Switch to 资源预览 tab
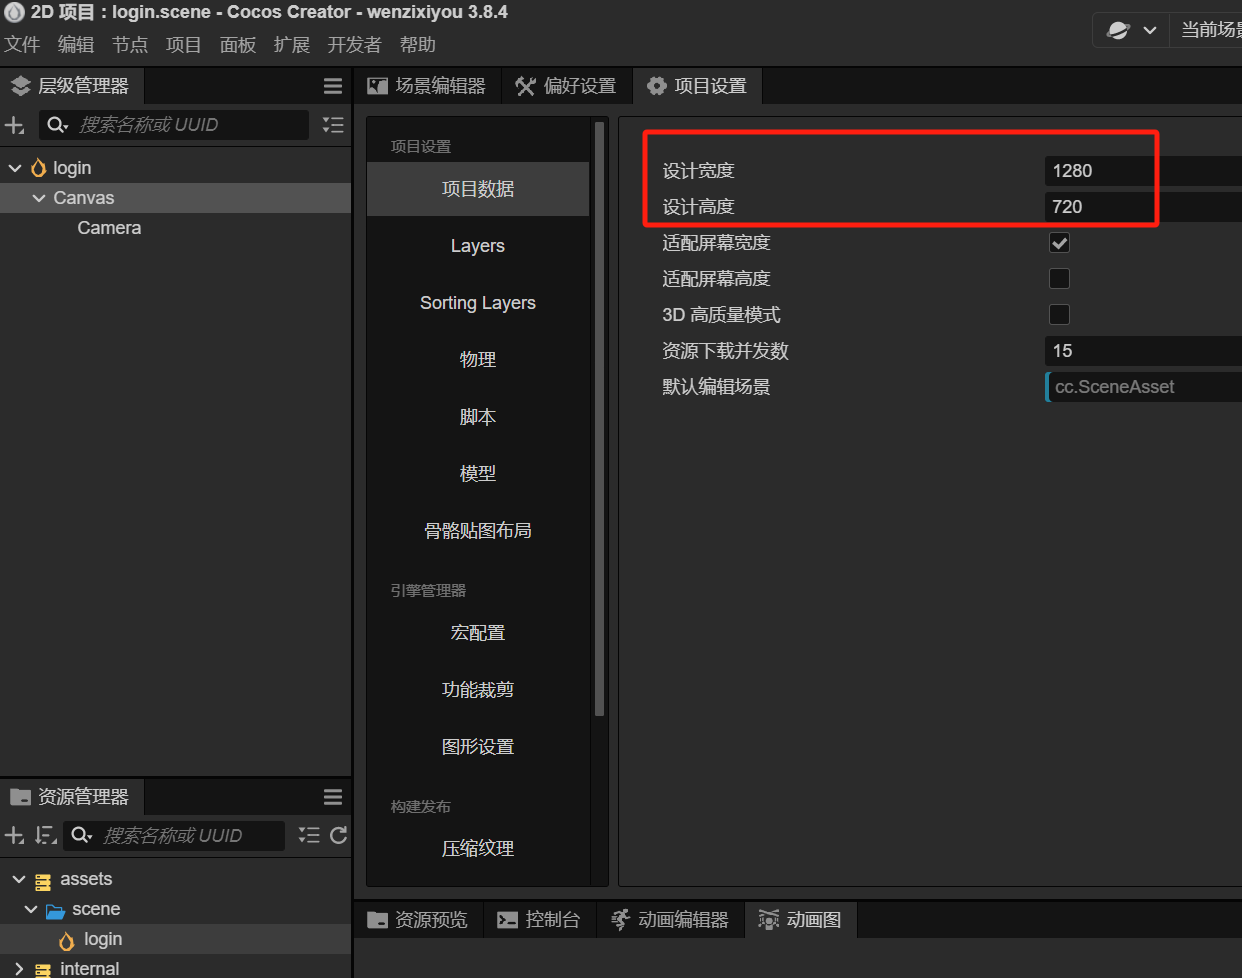 pos(418,920)
